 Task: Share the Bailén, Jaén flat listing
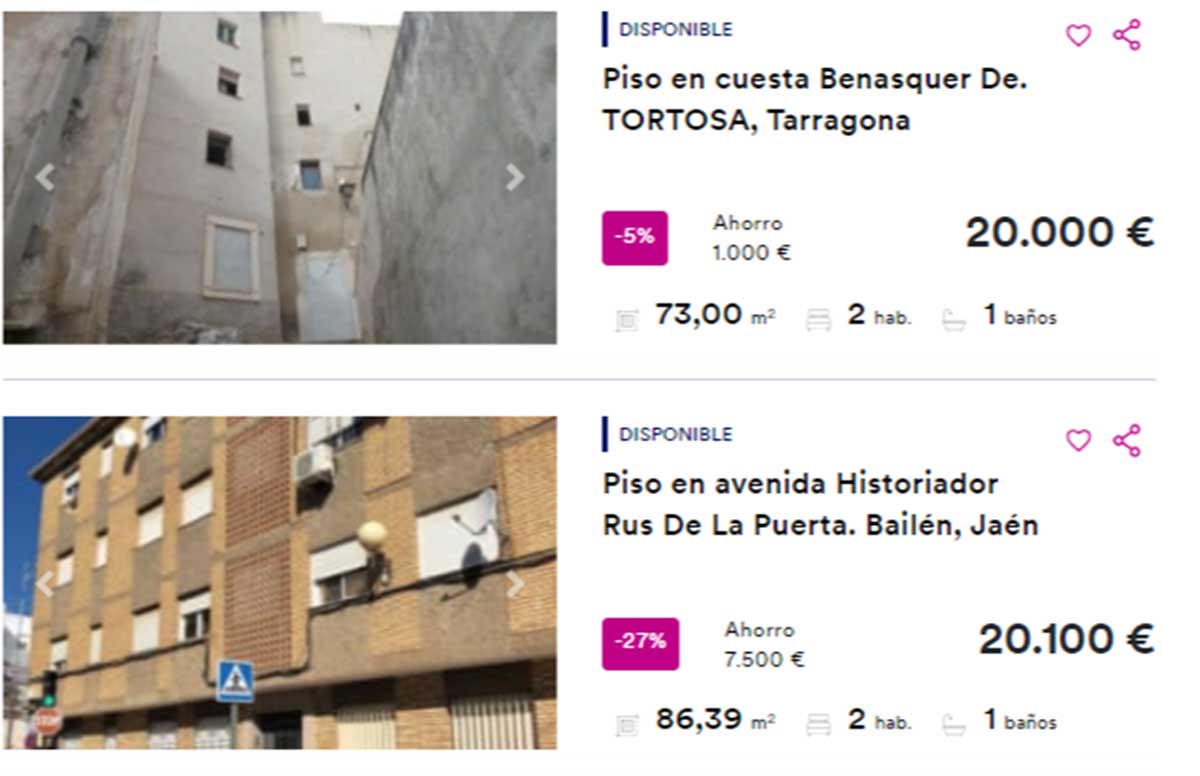[1127, 440]
